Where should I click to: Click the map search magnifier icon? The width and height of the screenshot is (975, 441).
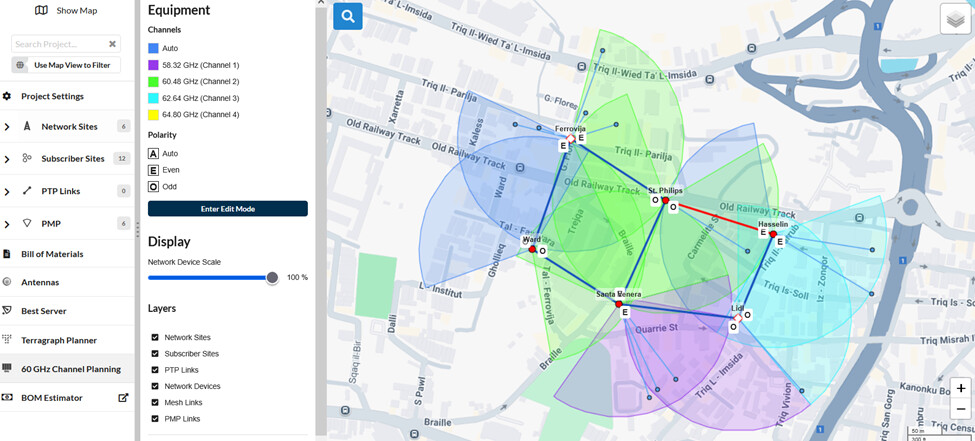348,16
